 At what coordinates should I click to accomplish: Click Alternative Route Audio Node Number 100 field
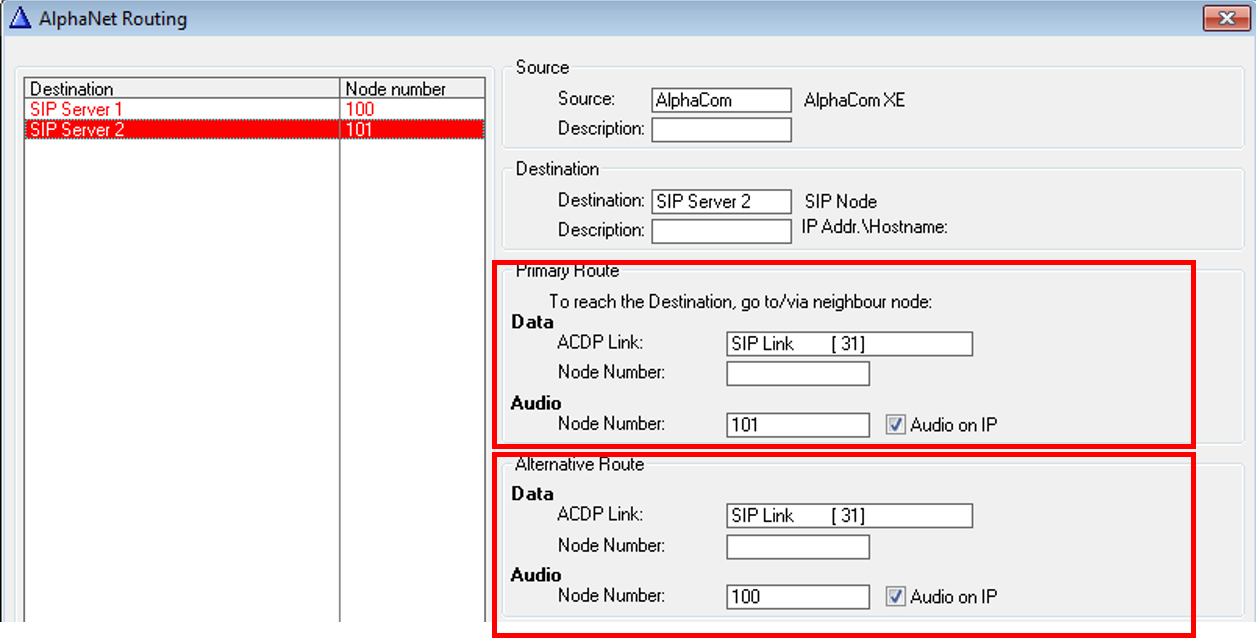tap(797, 597)
